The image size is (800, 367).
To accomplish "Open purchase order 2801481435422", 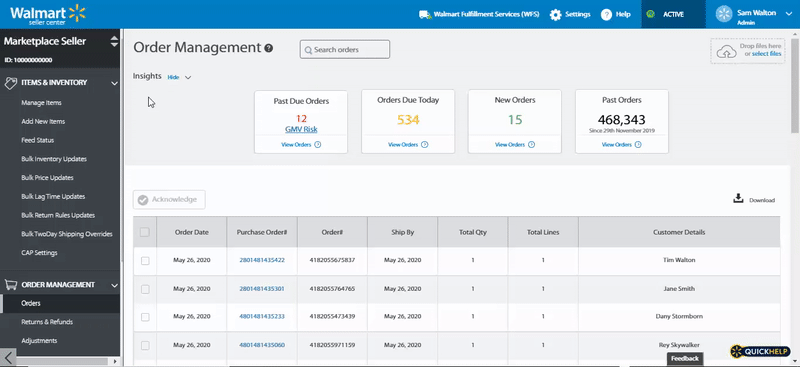I will 262,260.
